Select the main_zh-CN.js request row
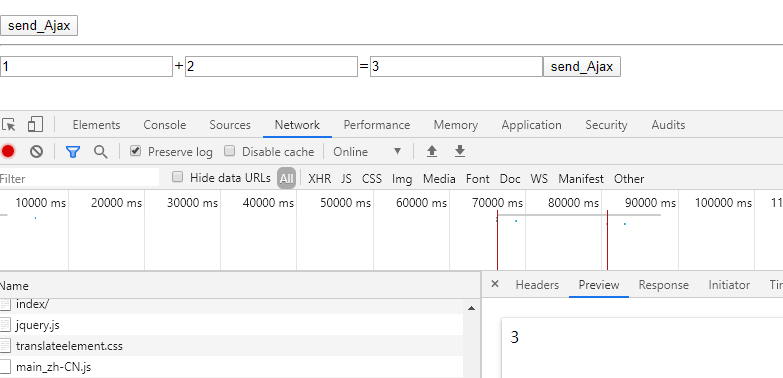 [231, 367]
